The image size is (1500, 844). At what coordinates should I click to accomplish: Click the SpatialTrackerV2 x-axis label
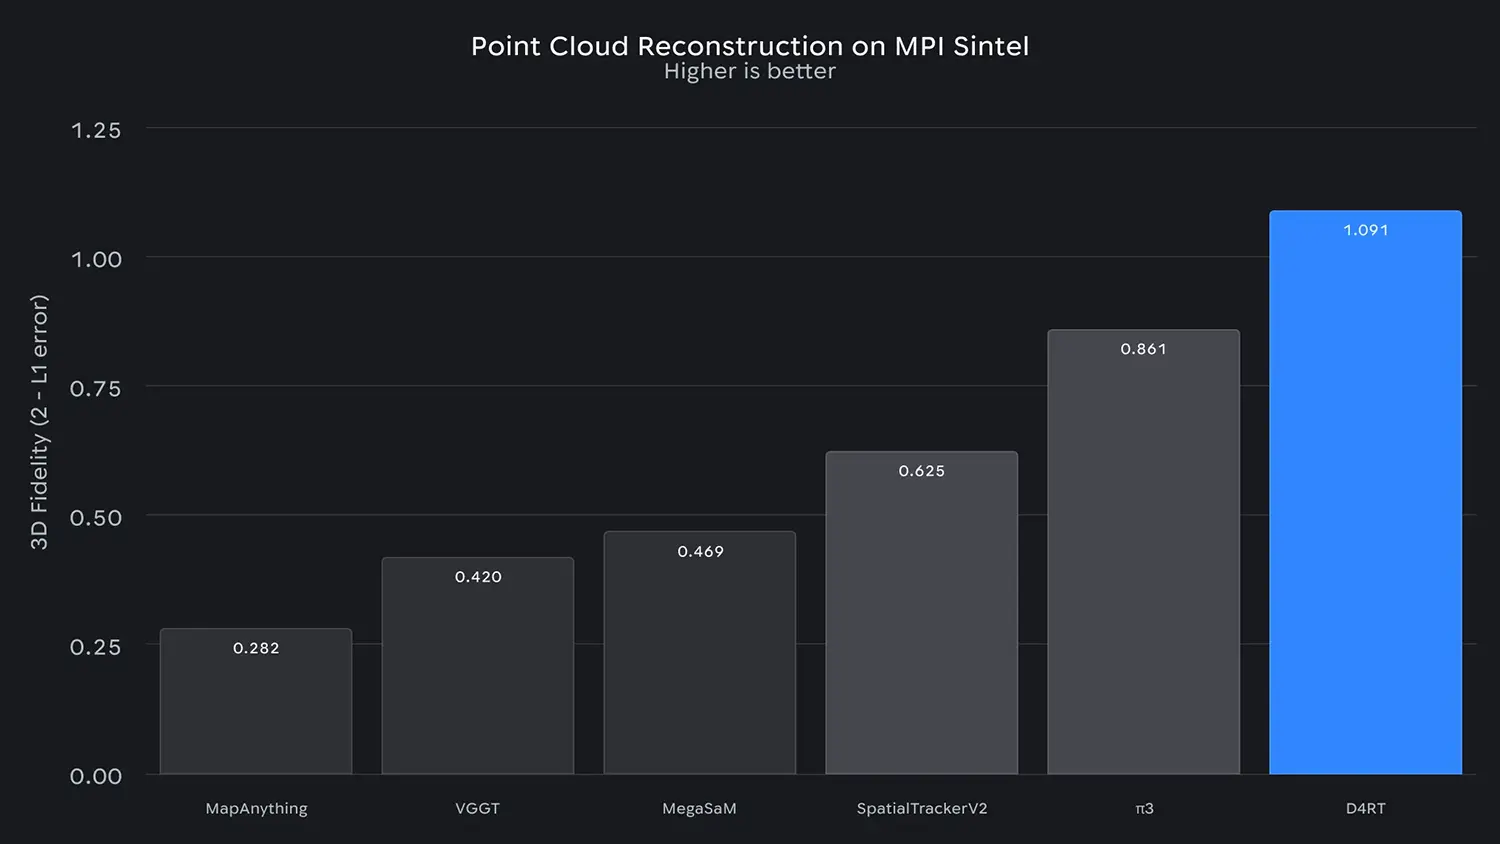coord(921,808)
